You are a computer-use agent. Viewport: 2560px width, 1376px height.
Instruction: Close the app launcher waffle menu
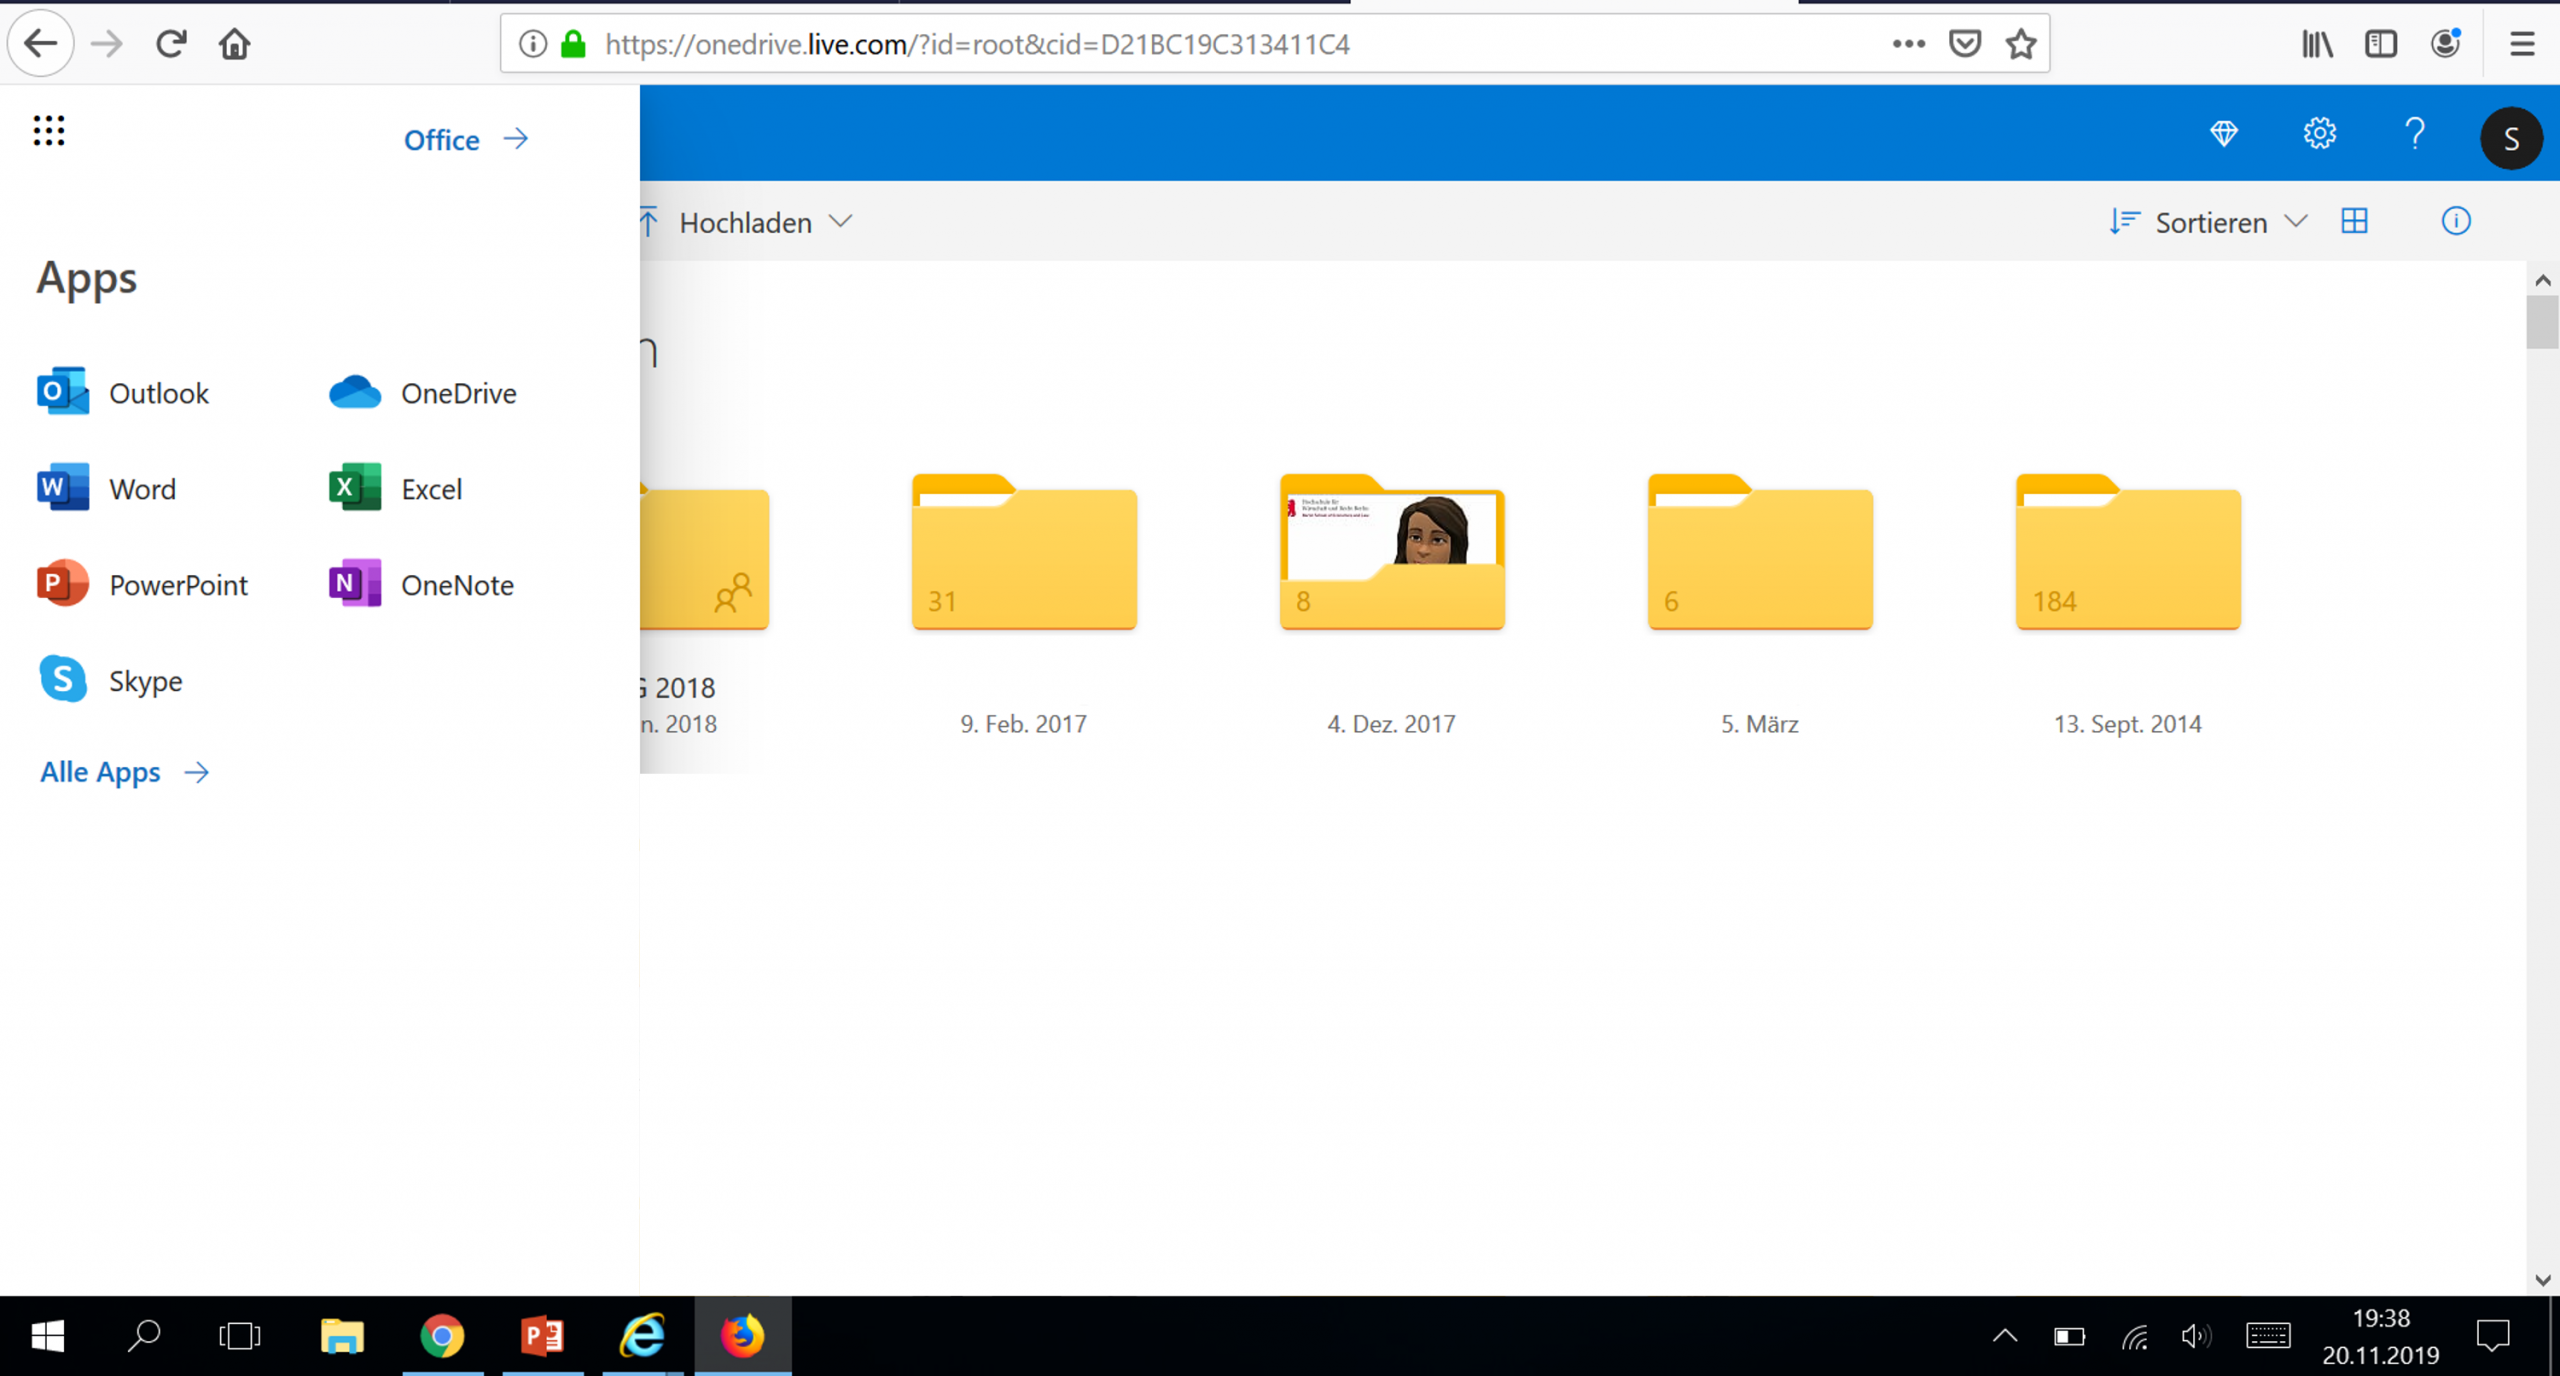[x=49, y=131]
